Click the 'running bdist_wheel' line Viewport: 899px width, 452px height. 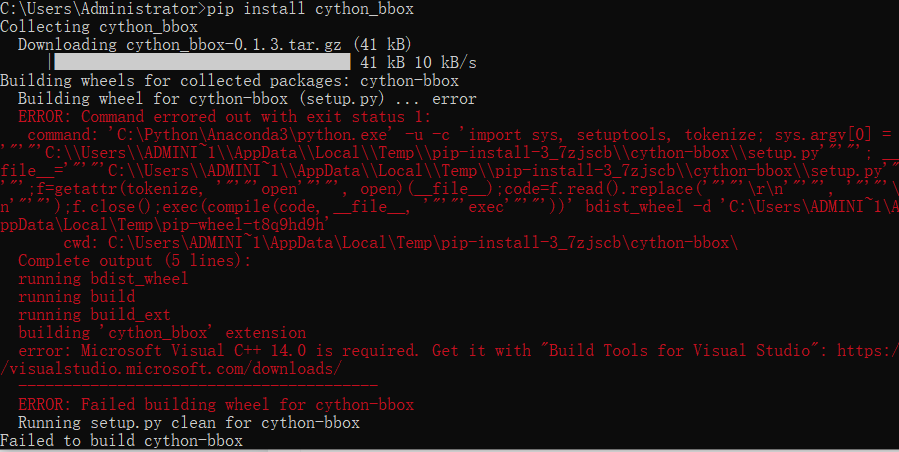(103, 279)
